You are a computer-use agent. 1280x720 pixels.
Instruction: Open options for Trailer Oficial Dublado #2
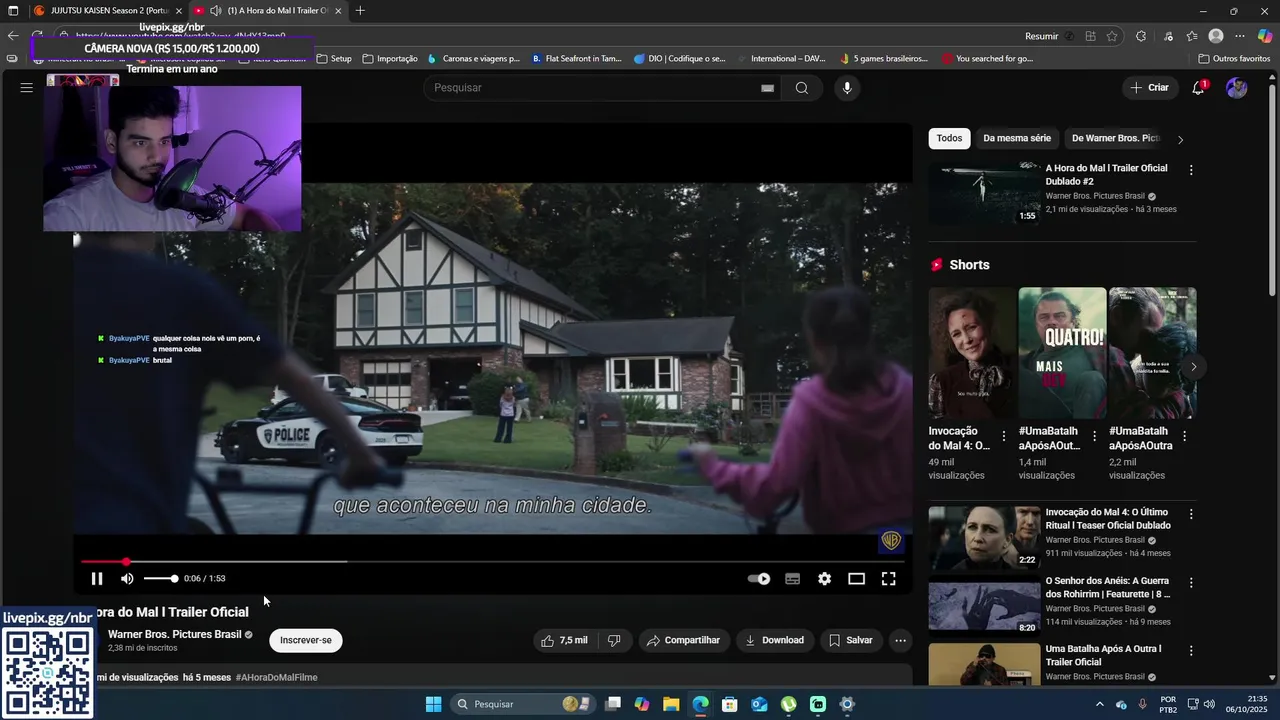1190,170
